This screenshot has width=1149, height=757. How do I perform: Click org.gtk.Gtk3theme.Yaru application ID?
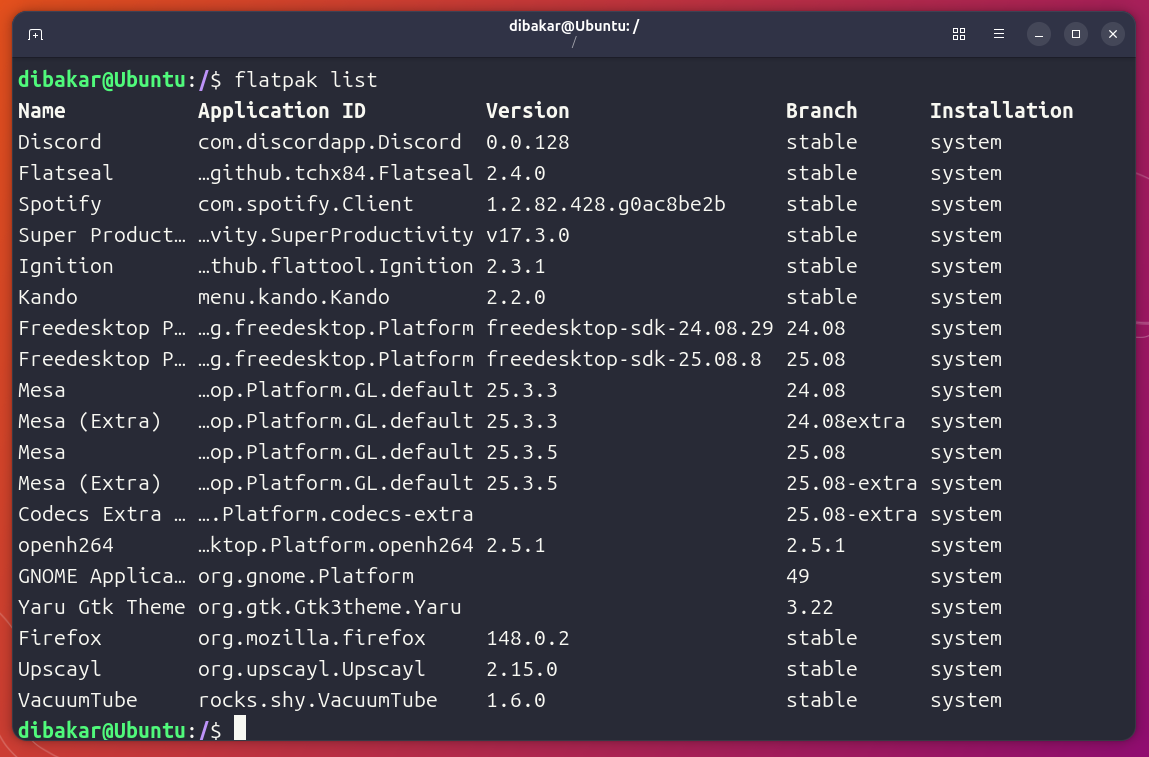330,608
